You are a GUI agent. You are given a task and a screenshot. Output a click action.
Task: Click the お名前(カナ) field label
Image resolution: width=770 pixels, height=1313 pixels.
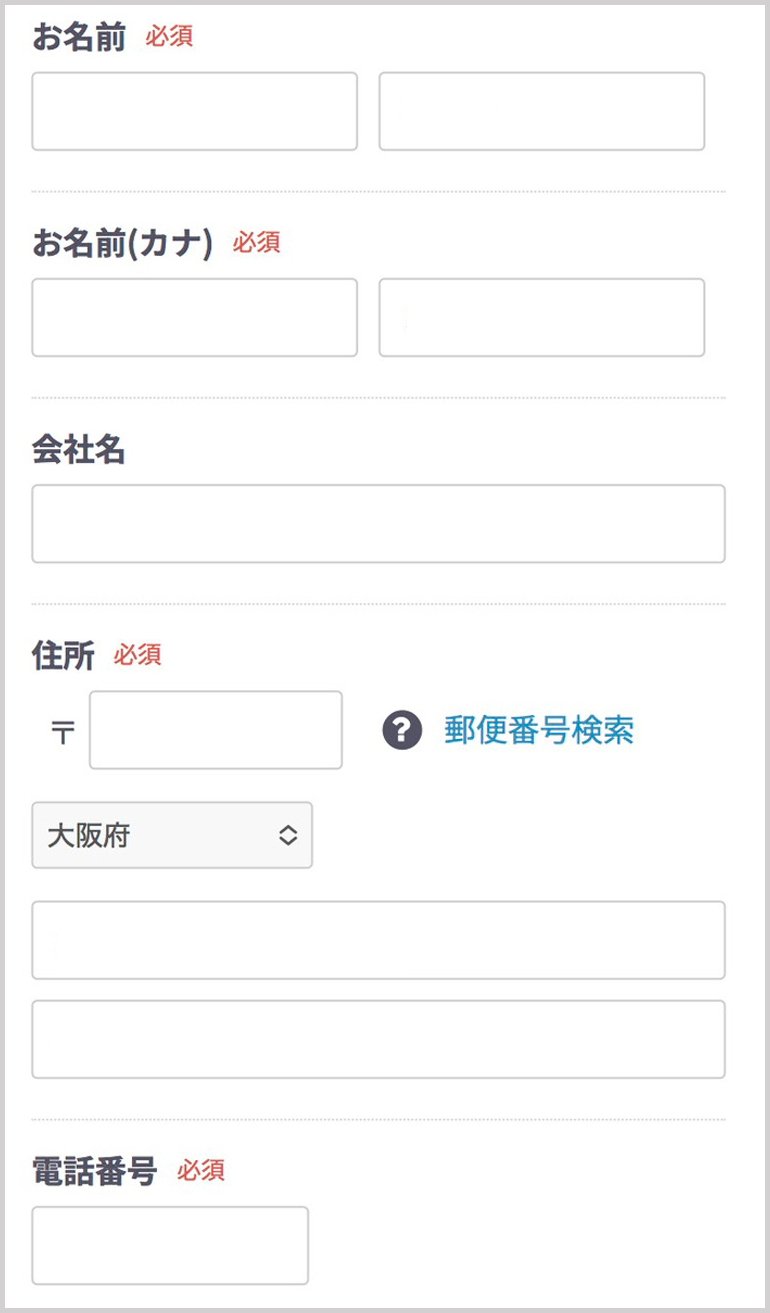123,243
